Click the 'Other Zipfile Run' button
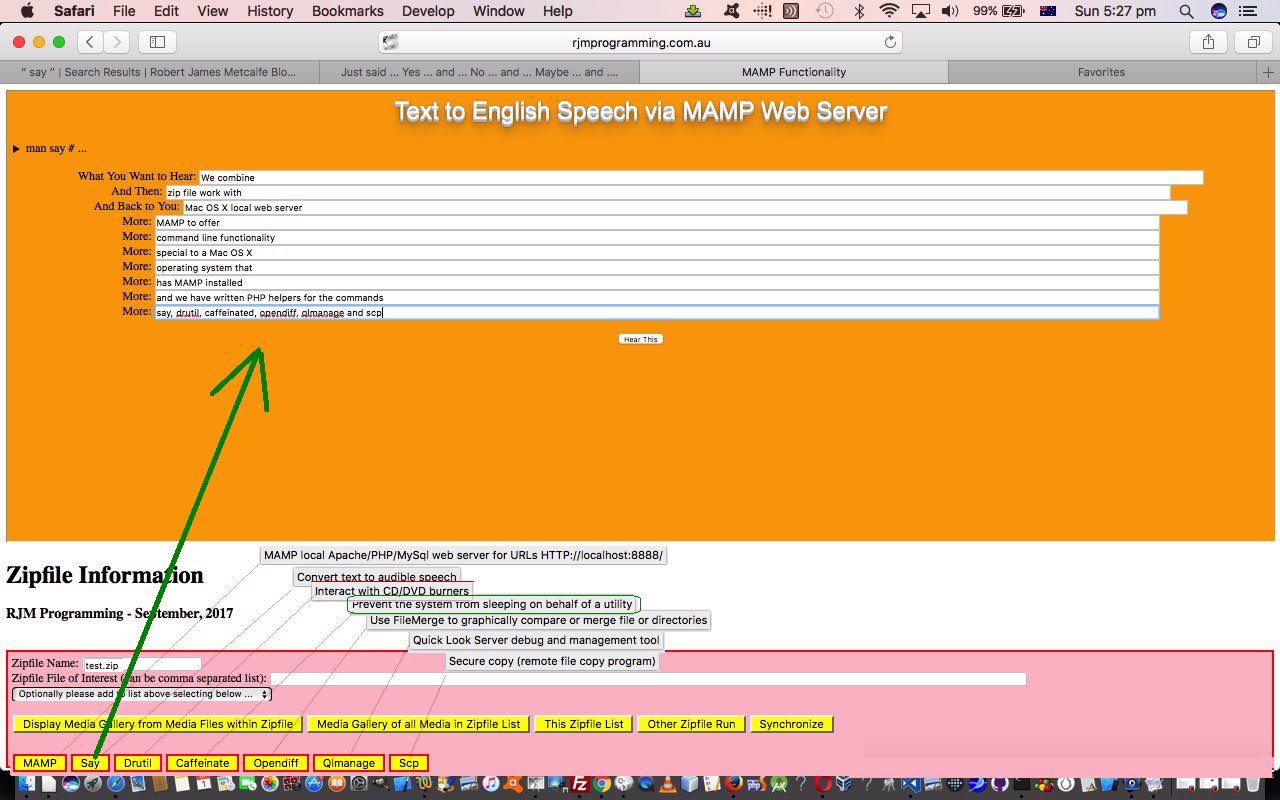This screenshot has width=1280, height=800. (x=691, y=724)
